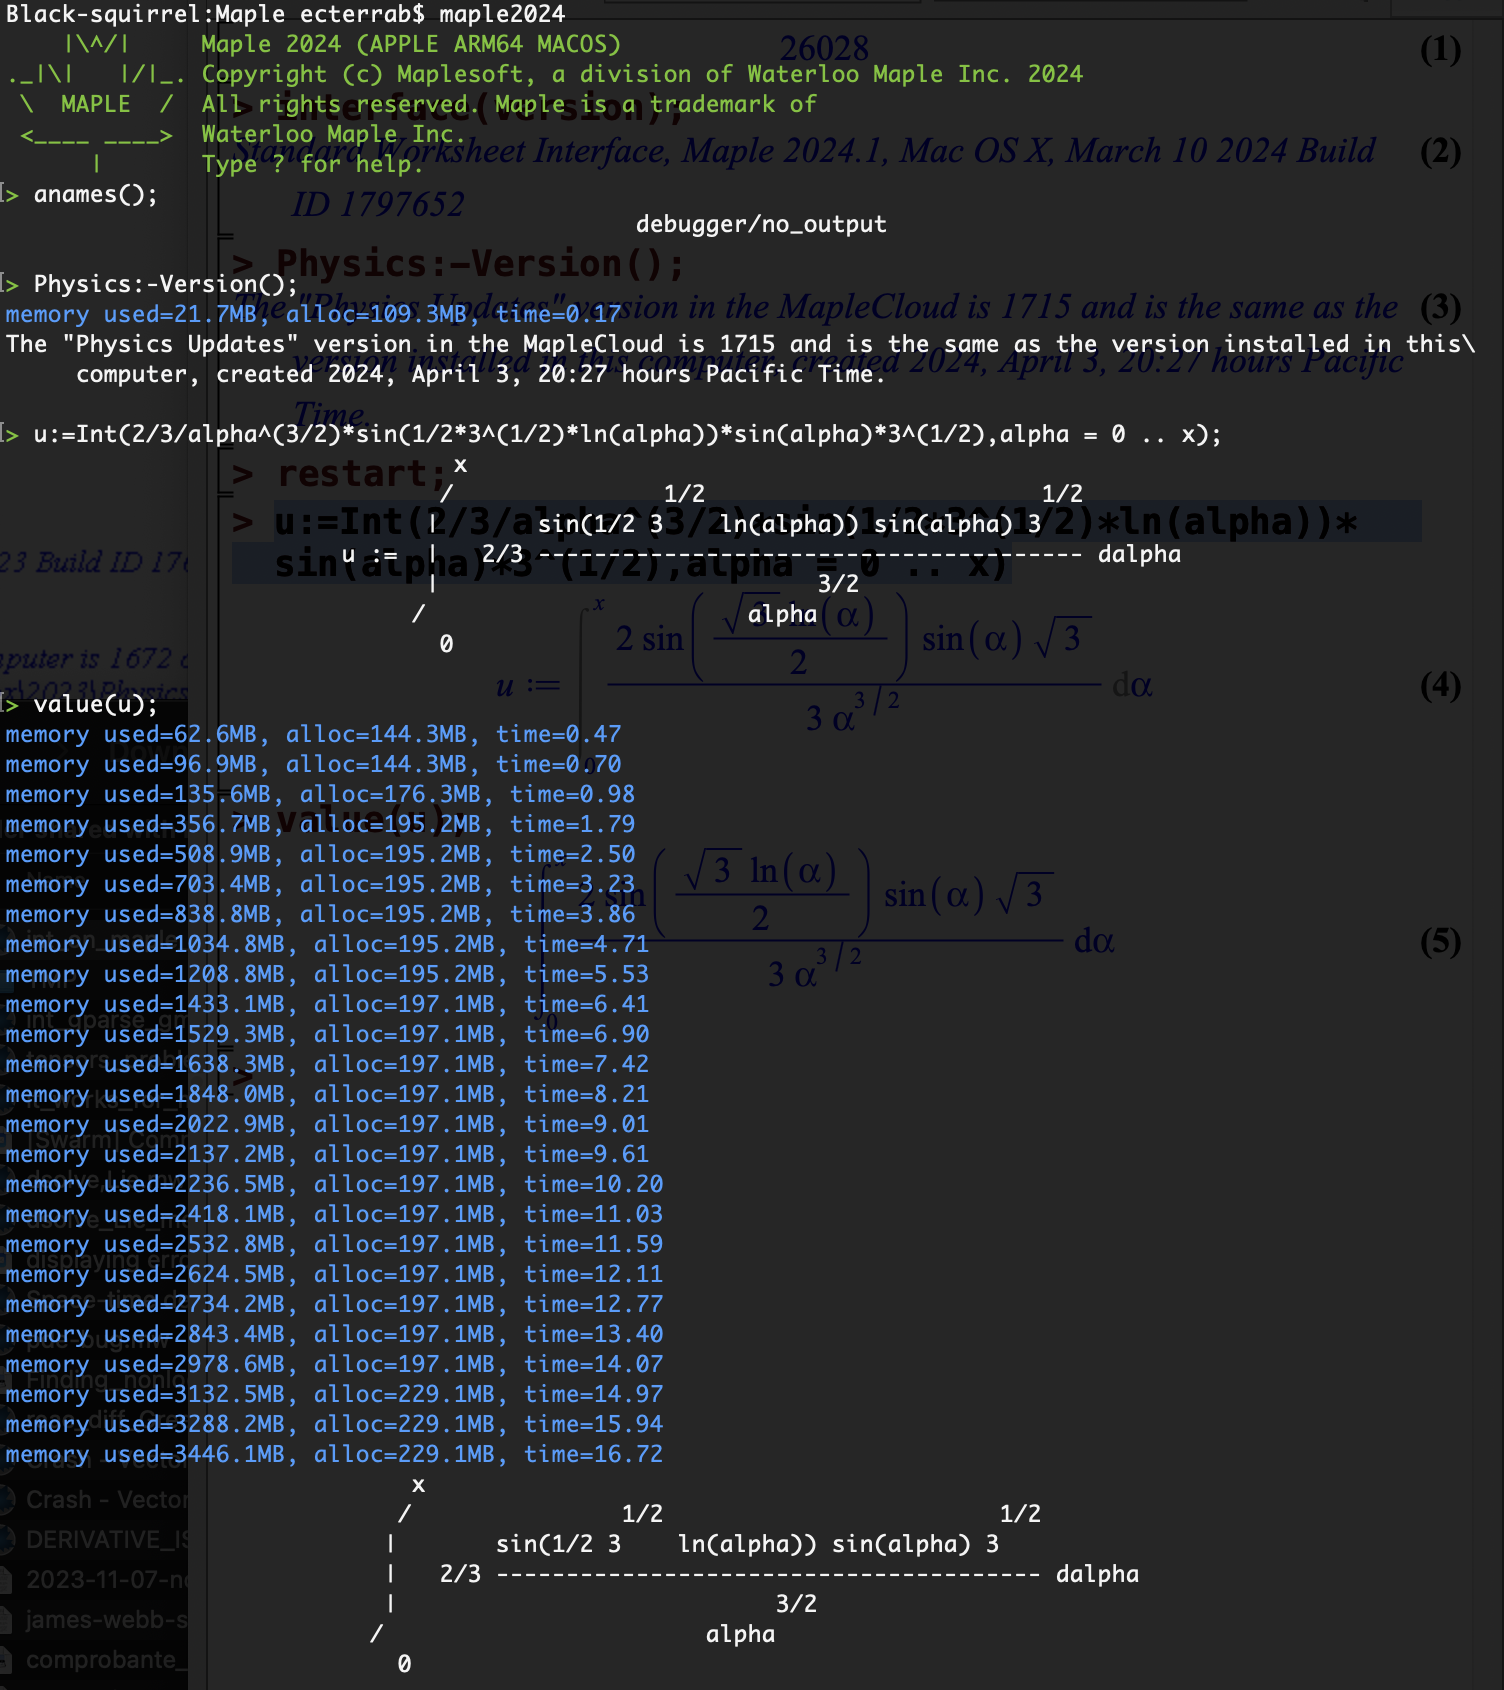Click equation label (2) in Maple worksheet
Image resolution: width=1504 pixels, height=1690 pixels.
coord(1440,151)
